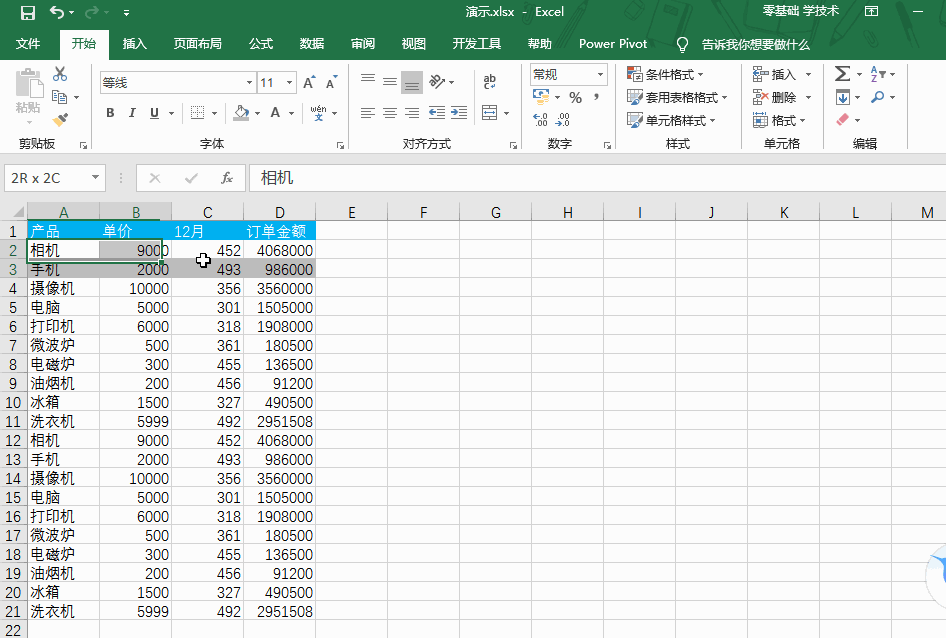Copy the selected cells

(x=59, y=97)
